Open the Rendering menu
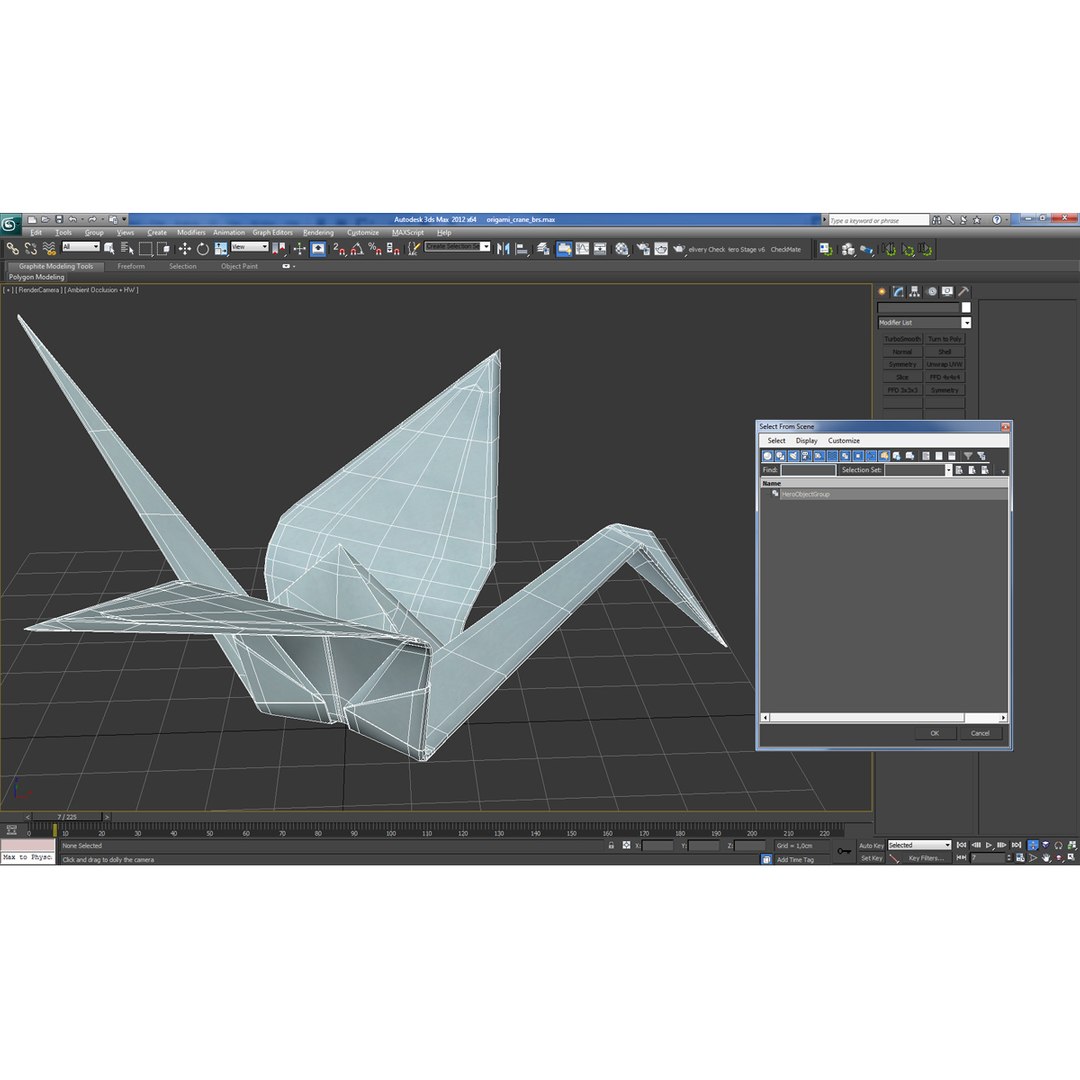 318,233
